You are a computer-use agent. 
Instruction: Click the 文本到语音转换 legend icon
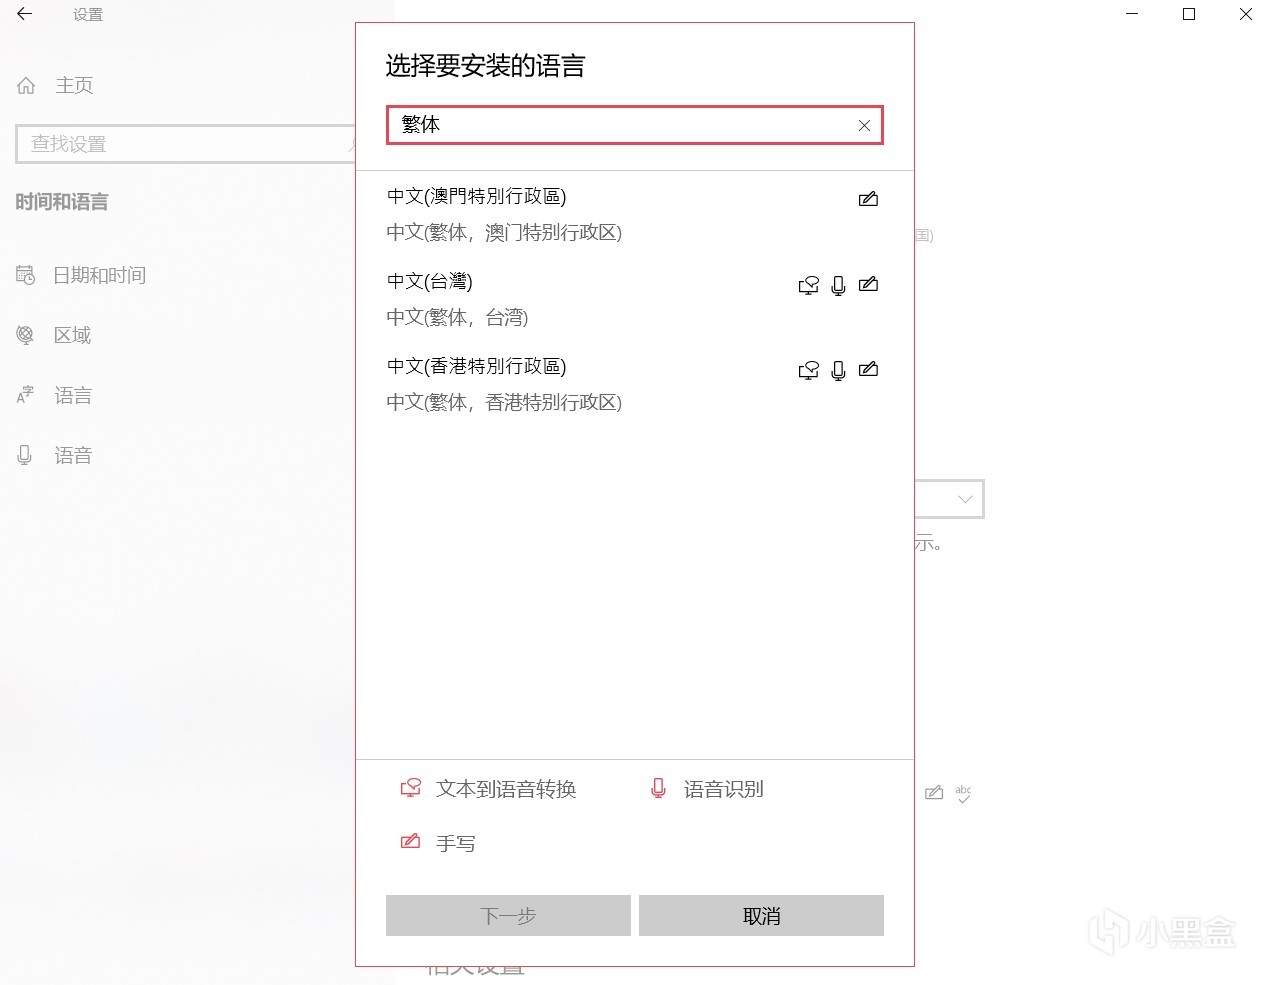[410, 788]
